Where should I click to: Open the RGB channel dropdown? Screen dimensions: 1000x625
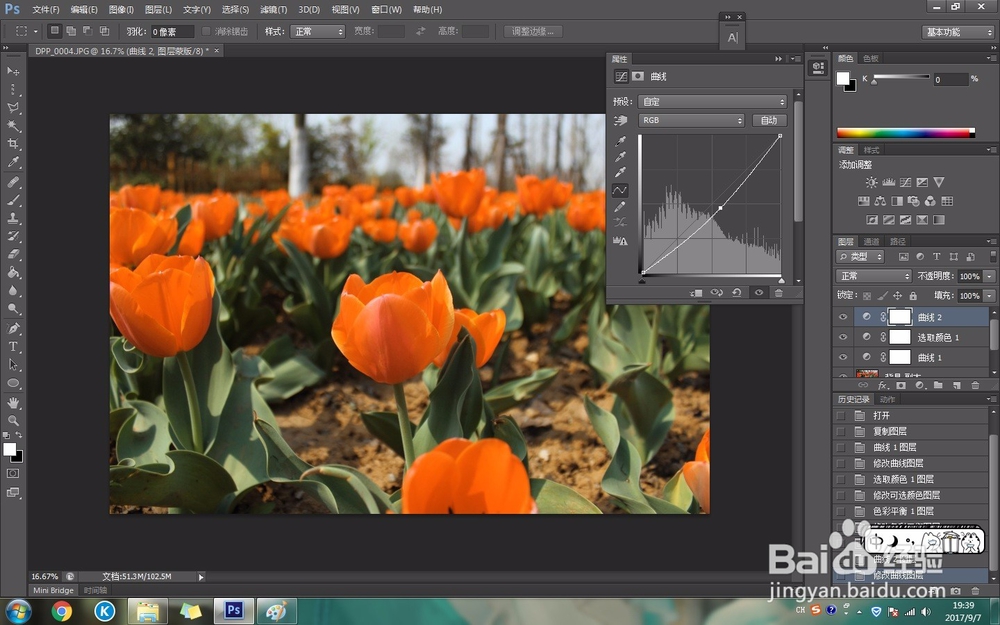tap(691, 120)
